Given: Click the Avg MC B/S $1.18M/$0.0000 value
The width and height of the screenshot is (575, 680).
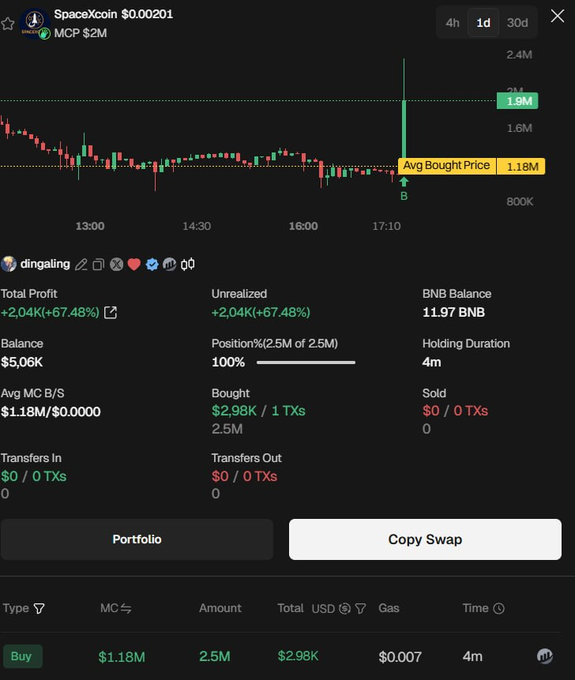Looking at the screenshot, I should click(50, 412).
